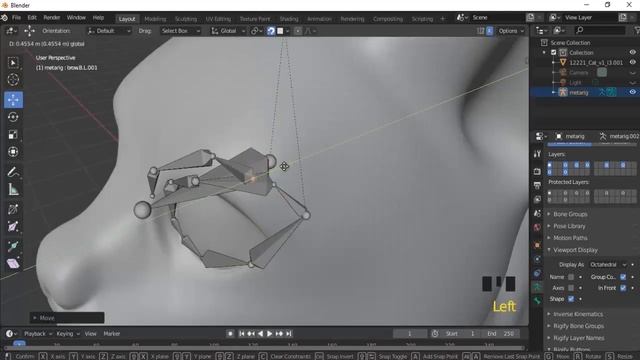
Task: Open the Edit menu
Action: 32,18
